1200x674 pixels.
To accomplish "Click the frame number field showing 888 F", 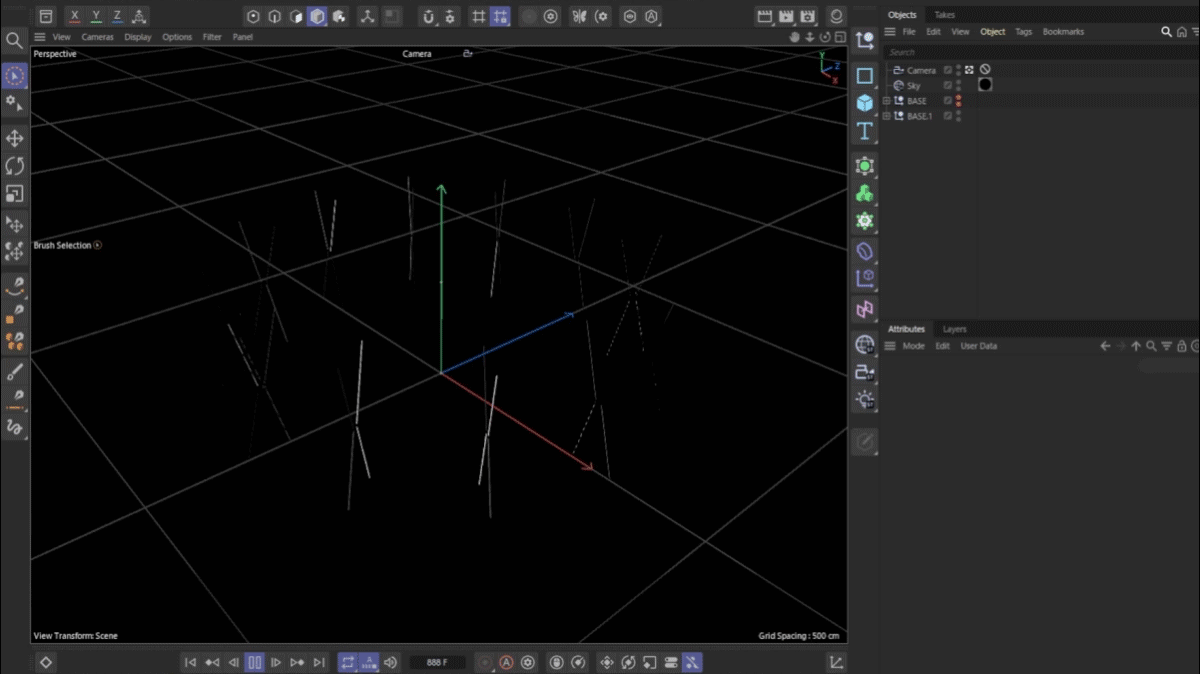I will coord(439,661).
